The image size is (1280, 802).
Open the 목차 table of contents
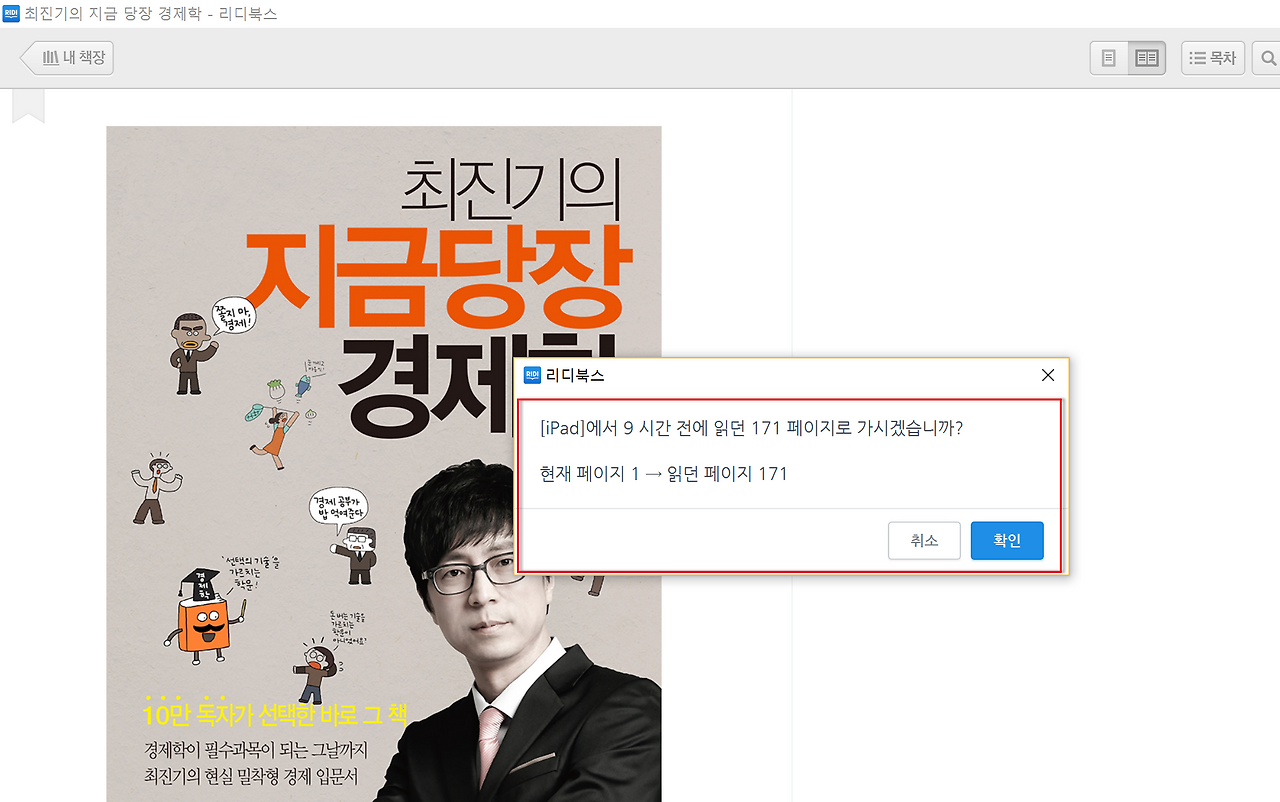1213,57
